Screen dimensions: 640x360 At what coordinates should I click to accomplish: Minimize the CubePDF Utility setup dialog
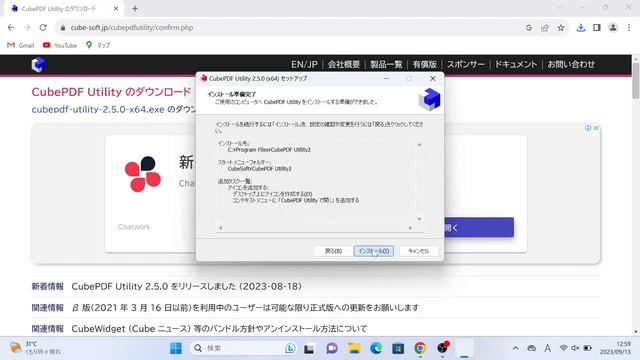coord(386,78)
